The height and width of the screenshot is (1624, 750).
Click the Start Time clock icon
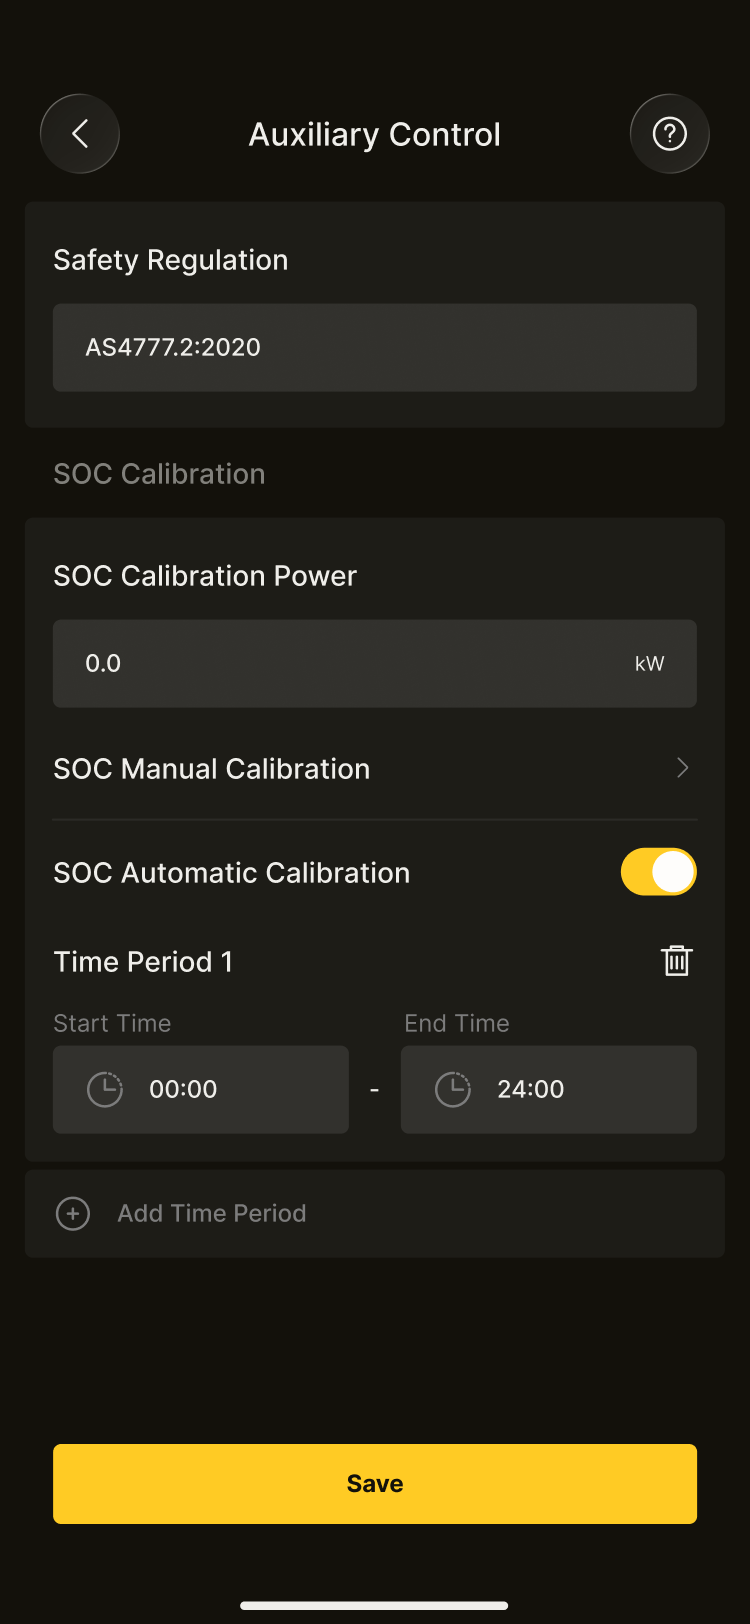tap(105, 1089)
